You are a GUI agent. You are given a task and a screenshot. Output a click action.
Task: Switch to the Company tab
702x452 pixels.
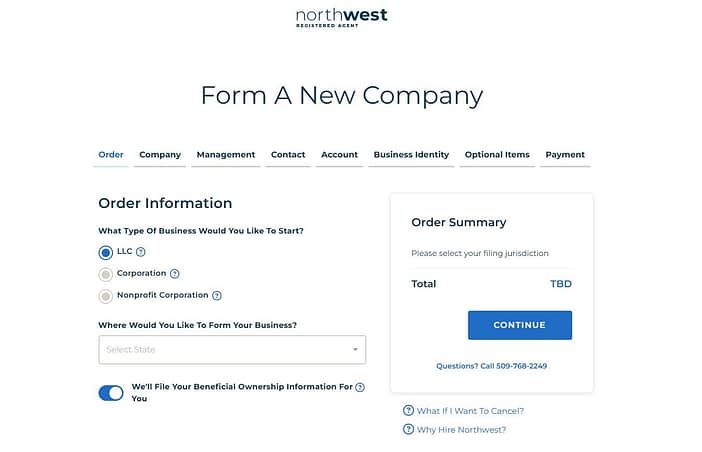[160, 155]
